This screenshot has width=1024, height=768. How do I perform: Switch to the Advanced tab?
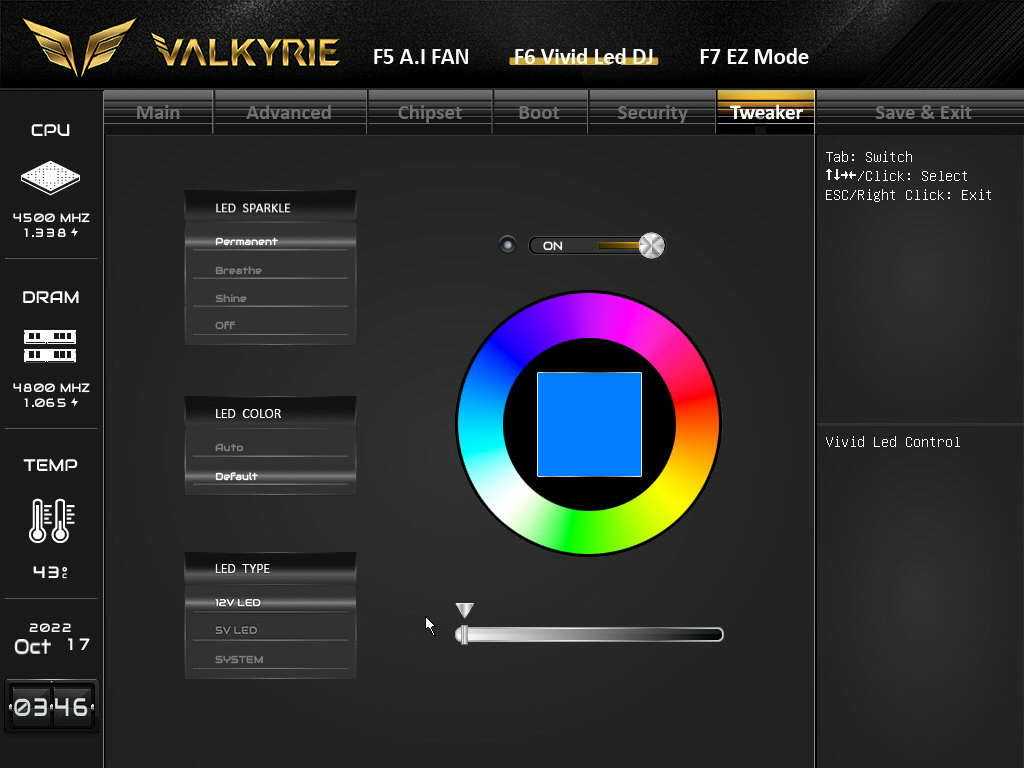(x=289, y=112)
